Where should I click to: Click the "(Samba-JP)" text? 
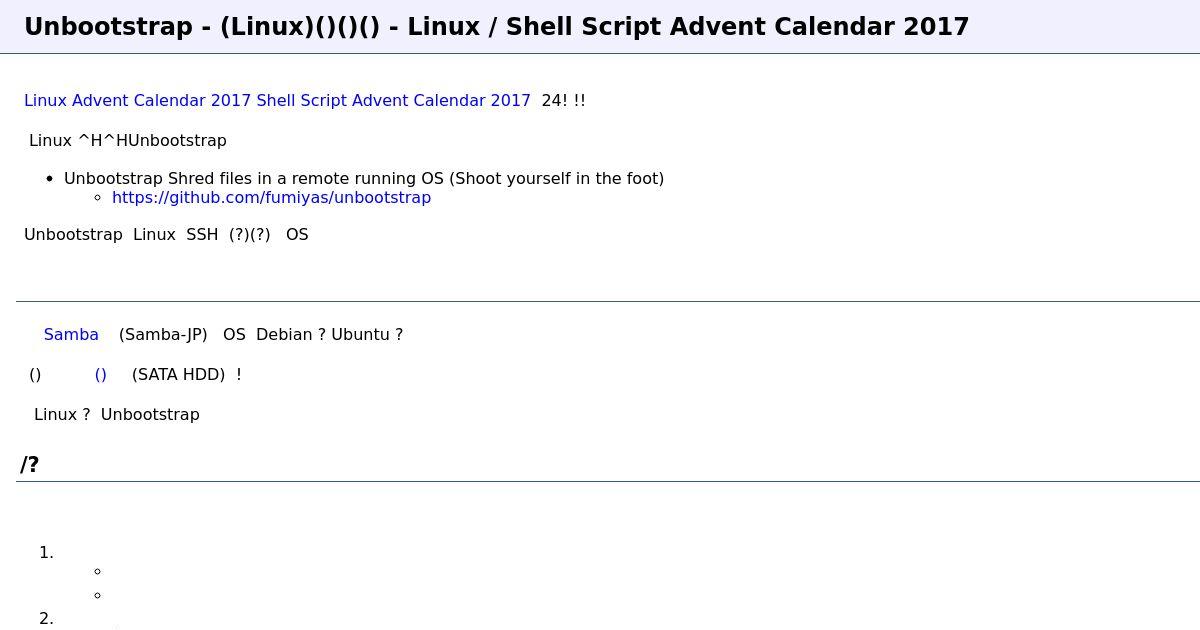coord(163,335)
